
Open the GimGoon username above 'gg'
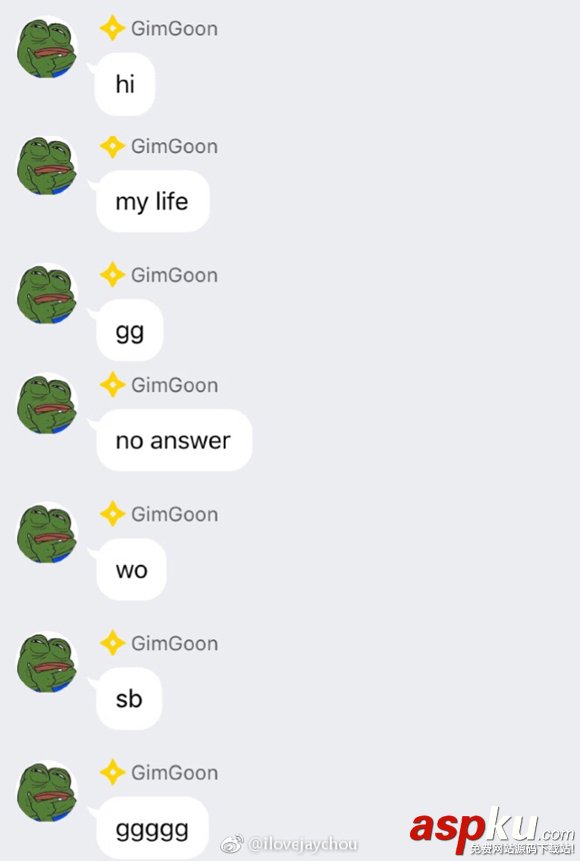175,275
